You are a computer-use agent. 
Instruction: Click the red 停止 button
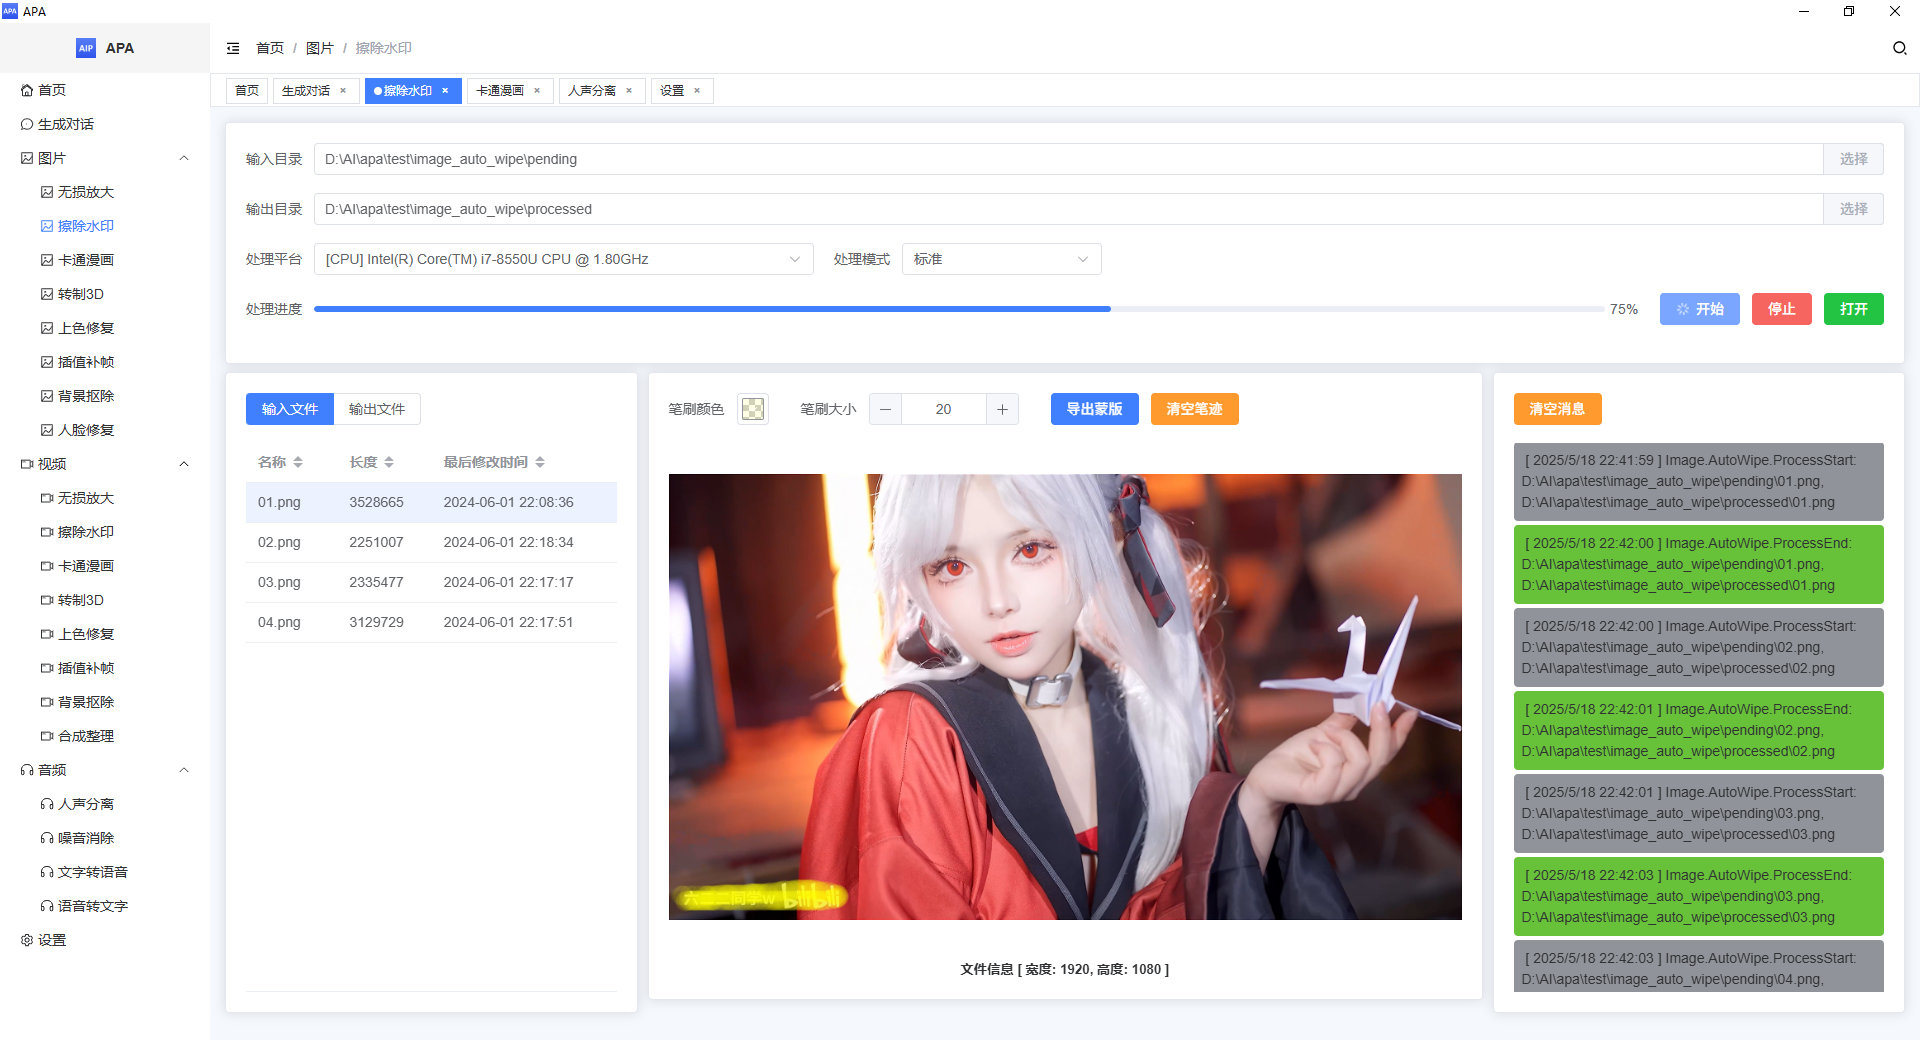pos(1782,309)
